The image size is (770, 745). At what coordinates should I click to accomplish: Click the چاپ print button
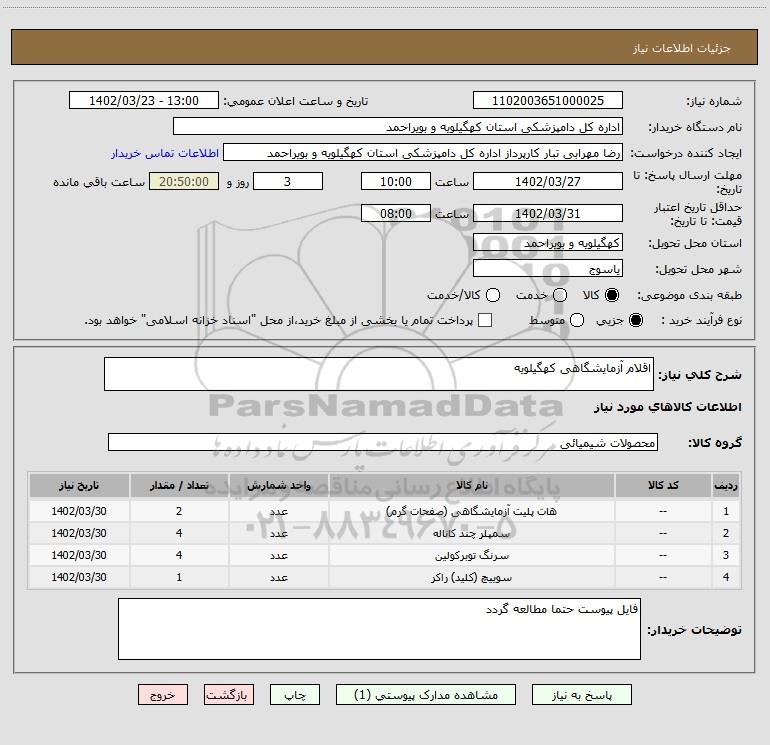pos(295,695)
